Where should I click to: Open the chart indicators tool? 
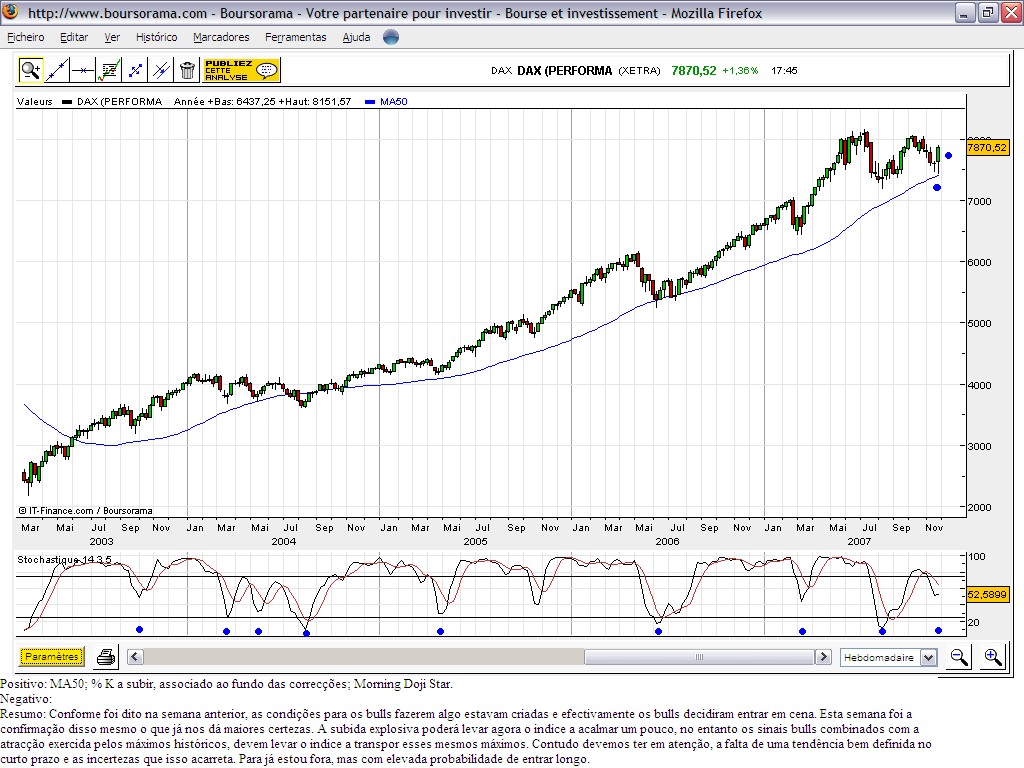pos(109,70)
